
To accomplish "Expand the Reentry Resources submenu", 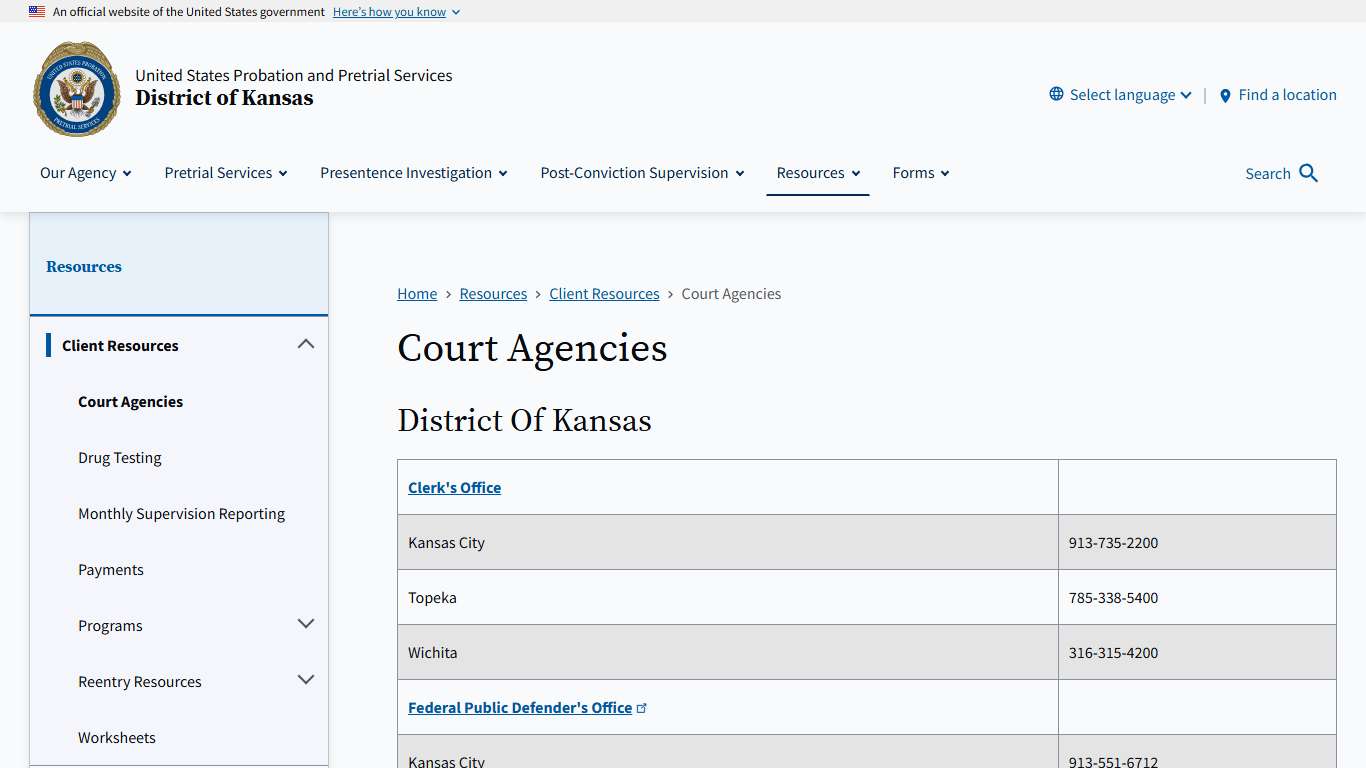I will tap(306, 679).
